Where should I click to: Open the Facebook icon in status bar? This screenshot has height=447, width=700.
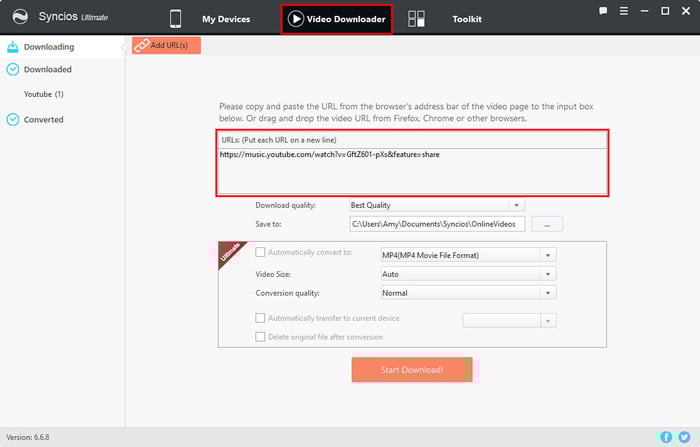point(666,437)
